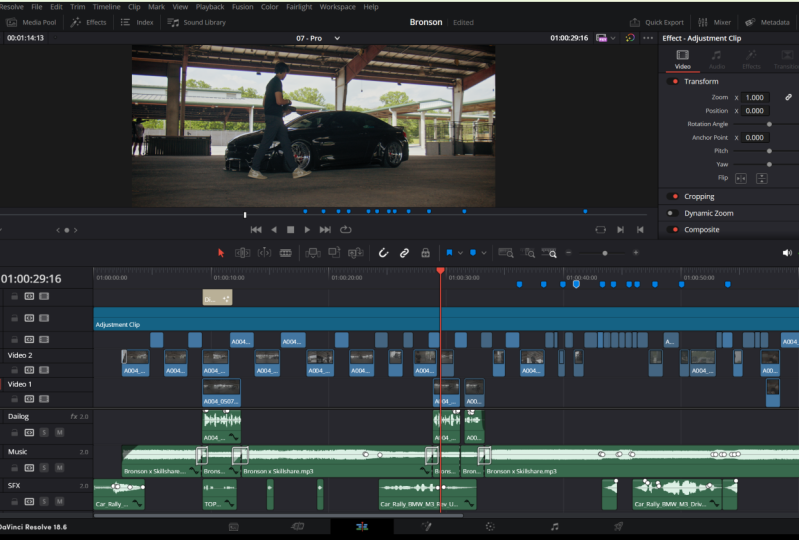
Task: Open the Effects panel
Action: [89, 22]
